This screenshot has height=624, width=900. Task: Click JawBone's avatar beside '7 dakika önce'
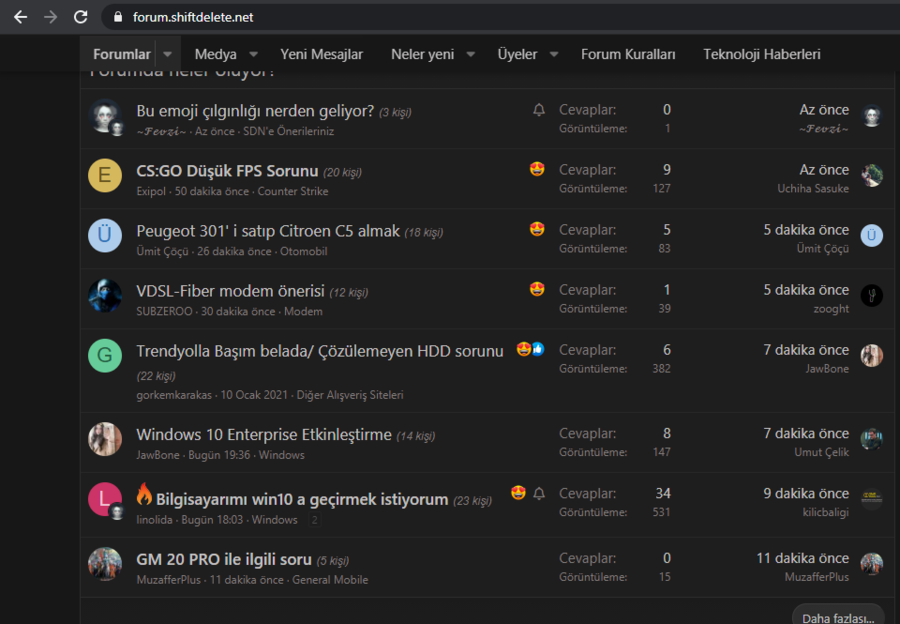[x=871, y=356]
